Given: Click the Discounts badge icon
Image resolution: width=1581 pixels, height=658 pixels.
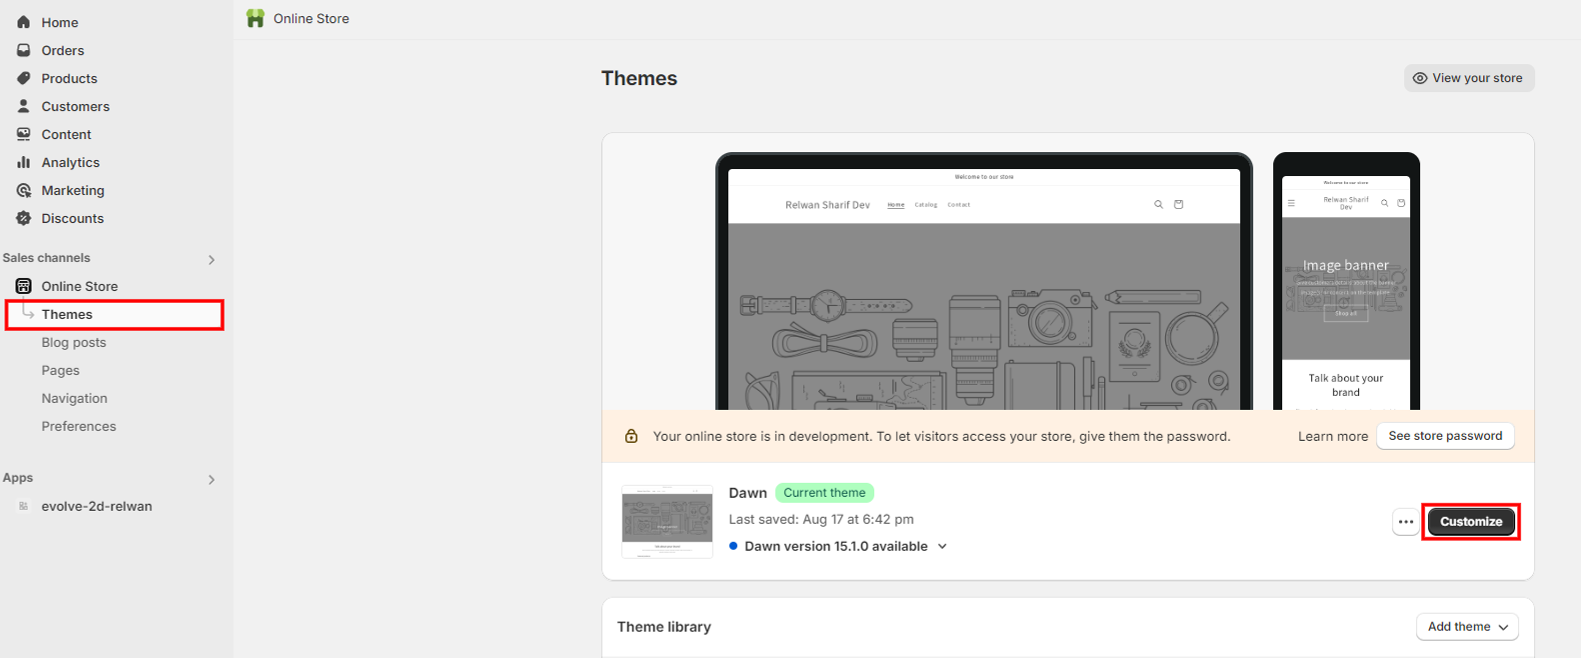Looking at the screenshot, I should pos(24,218).
